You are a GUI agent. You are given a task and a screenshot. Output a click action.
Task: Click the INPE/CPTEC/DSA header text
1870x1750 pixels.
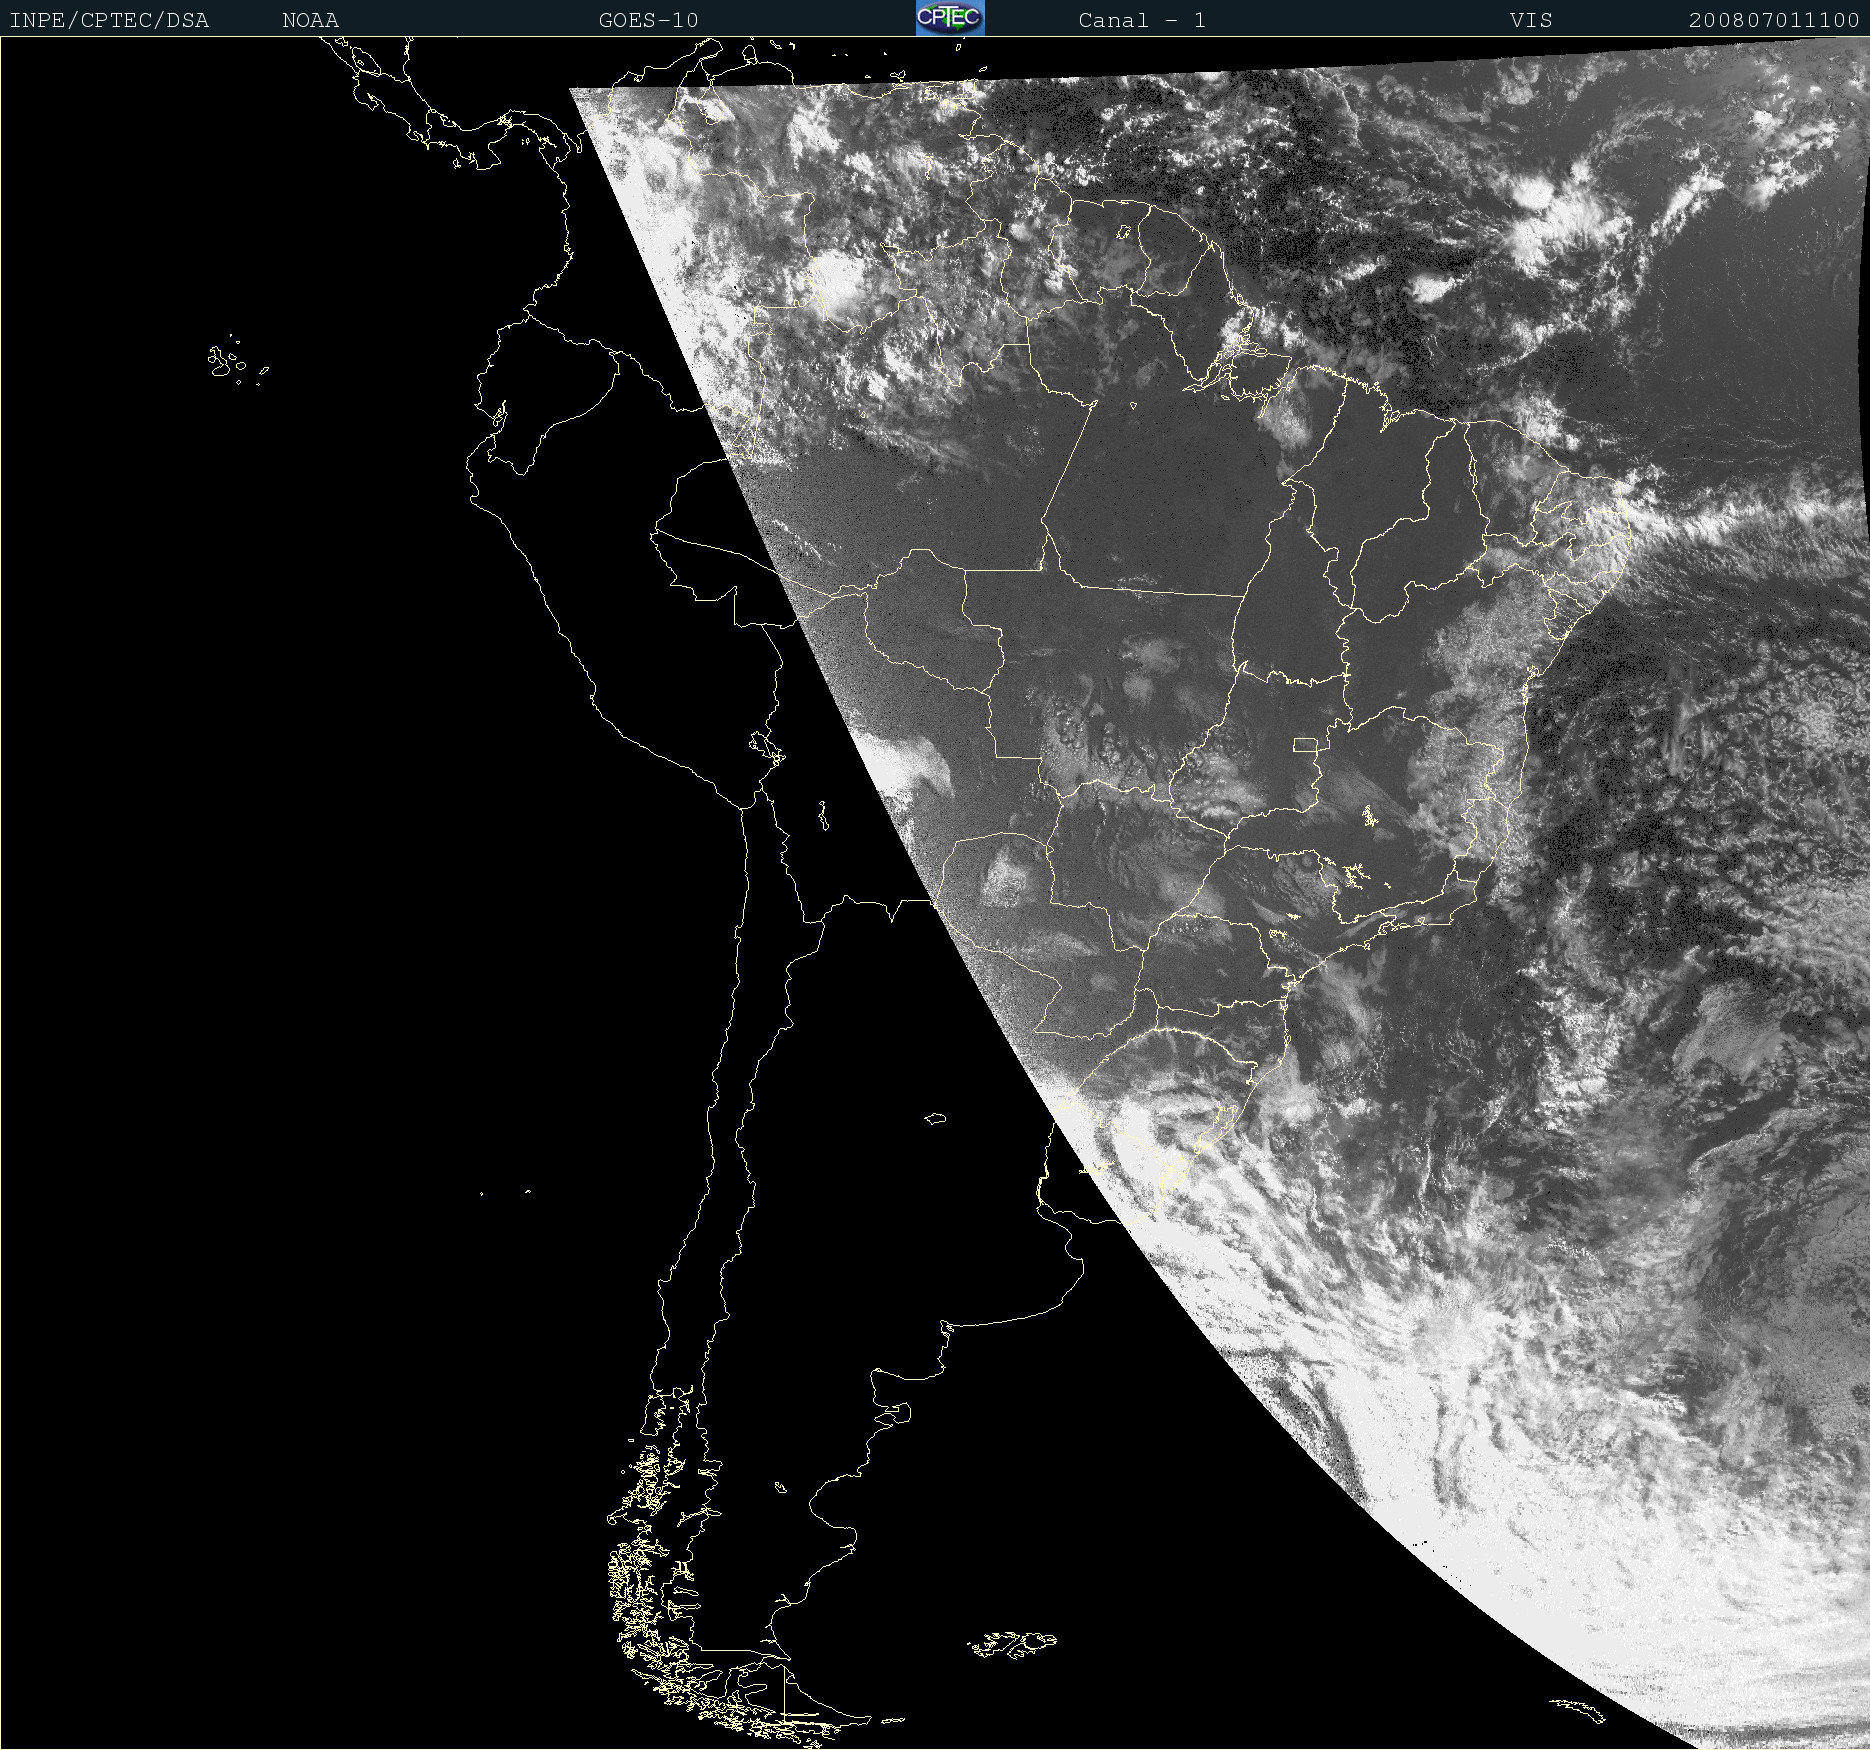[x=110, y=20]
